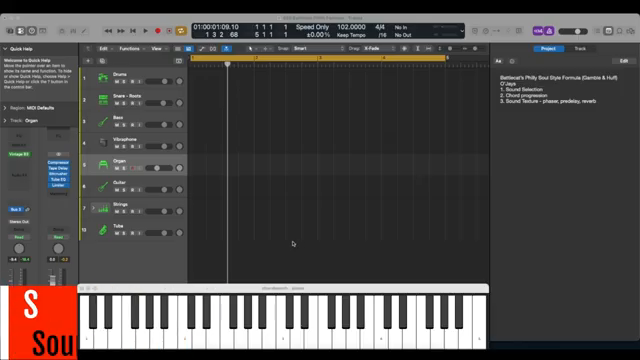Switch to the Project notes tab
The width and height of the screenshot is (640, 360).
click(x=549, y=49)
